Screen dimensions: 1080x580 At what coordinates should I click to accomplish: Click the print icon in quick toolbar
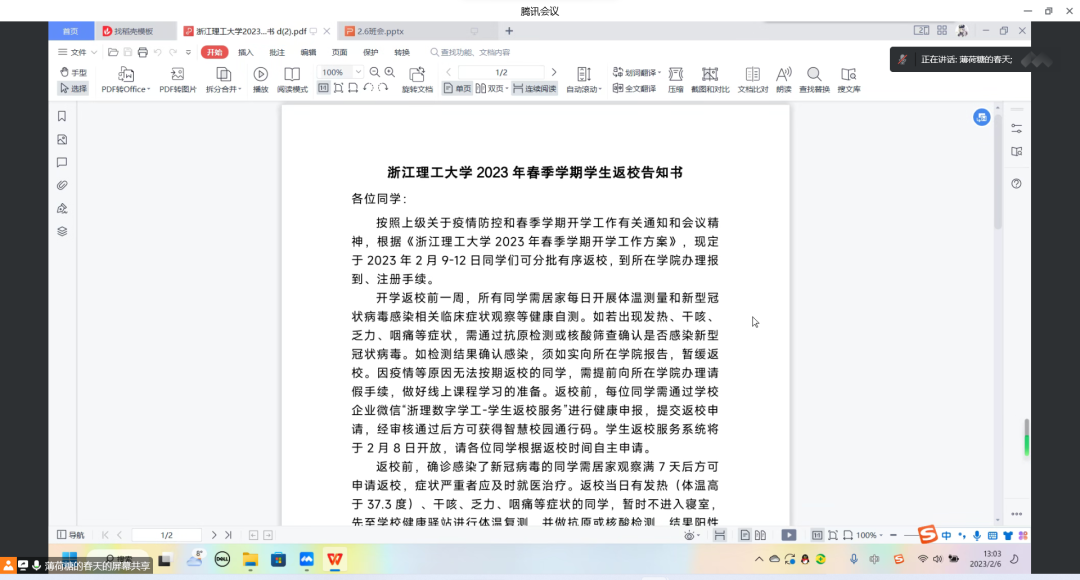tap(143, 52)
